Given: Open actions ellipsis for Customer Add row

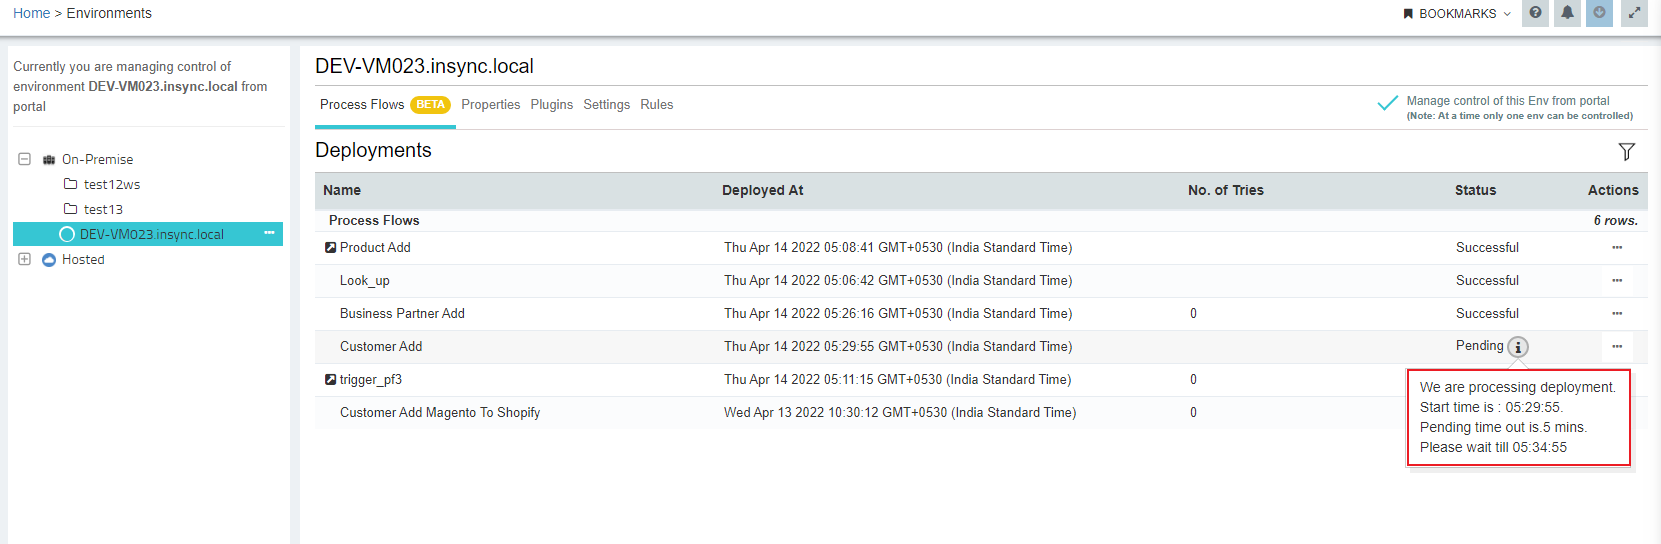Looking at the screenshot, I should [x=1616, y=347].
